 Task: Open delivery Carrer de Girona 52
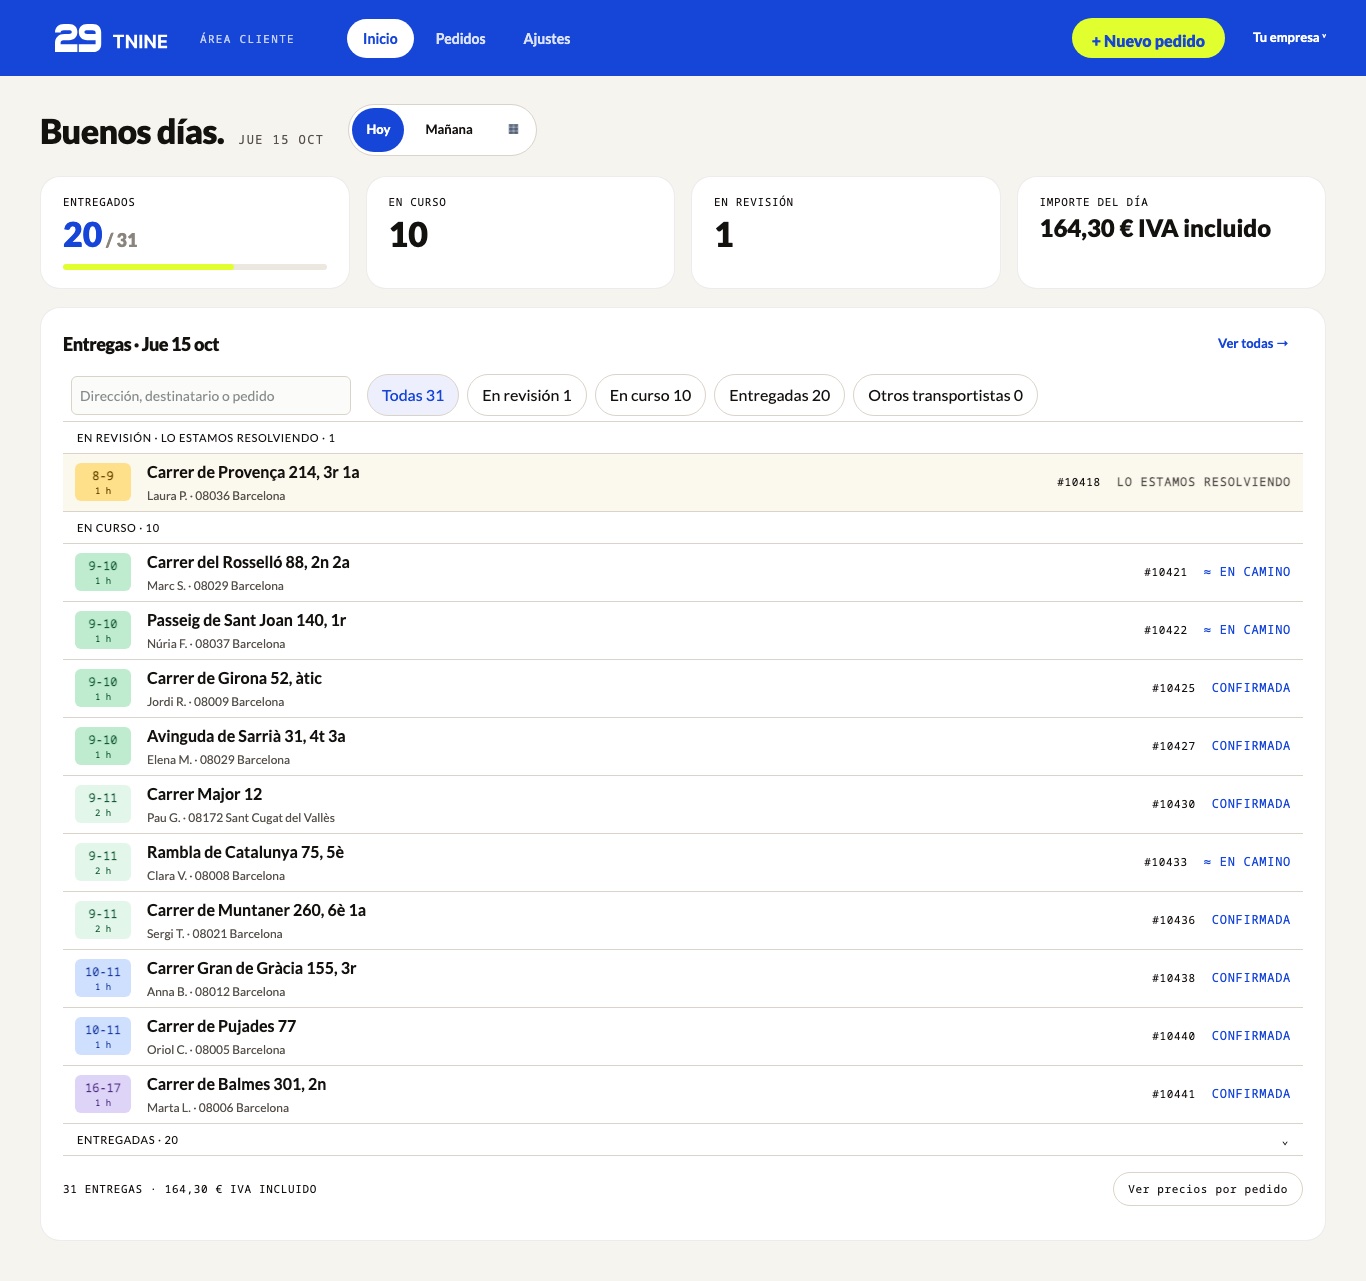tap(683, 689)
